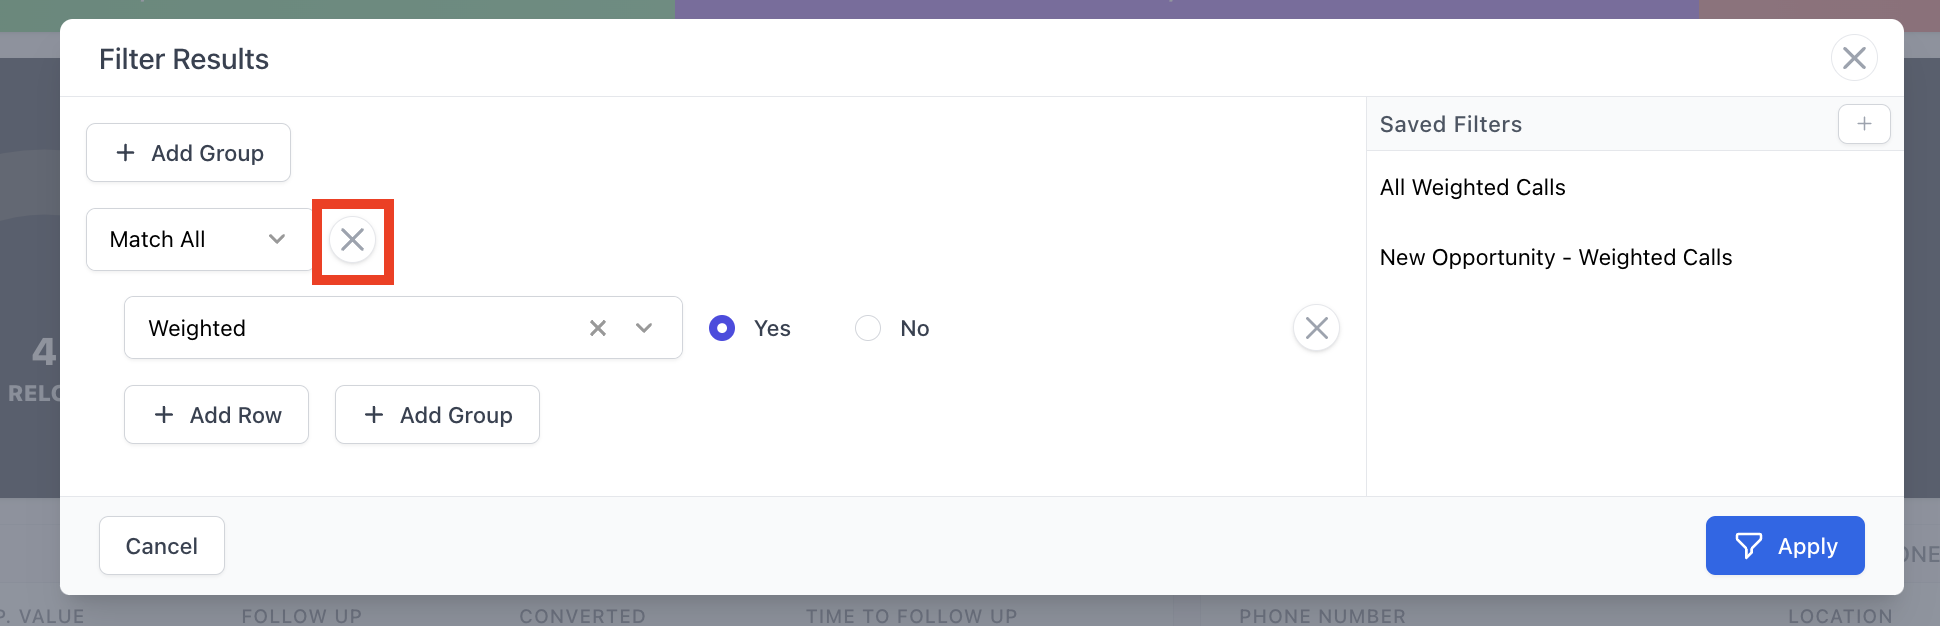Expand the Weighted field dropdown chevron
This screenshot has width=1940, height=626.
[x=644, y=328]
